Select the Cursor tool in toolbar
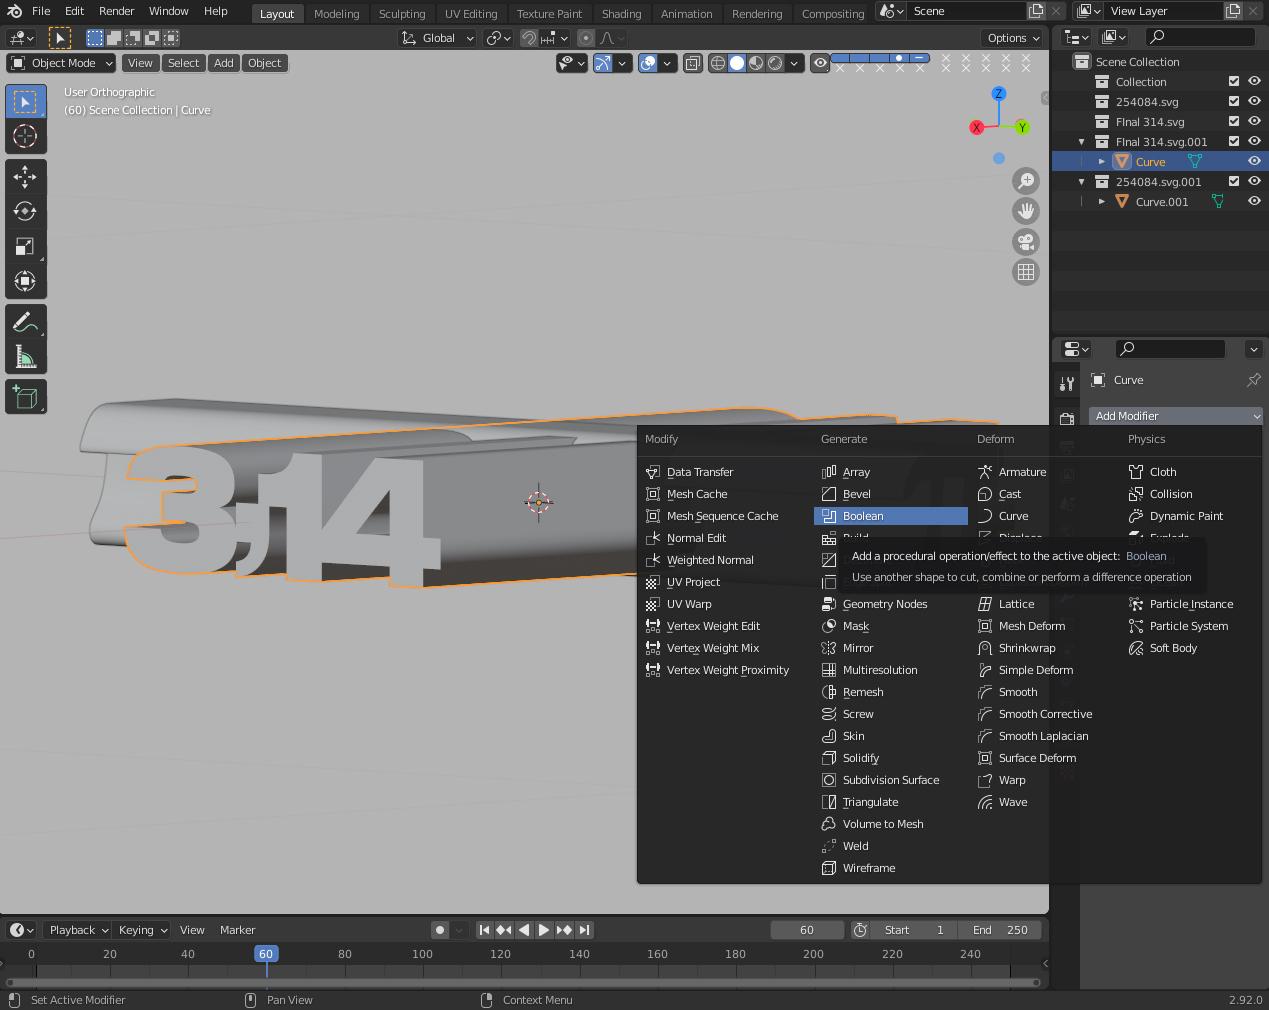Screen dimensions: 1269x1010 click(25, 136)
